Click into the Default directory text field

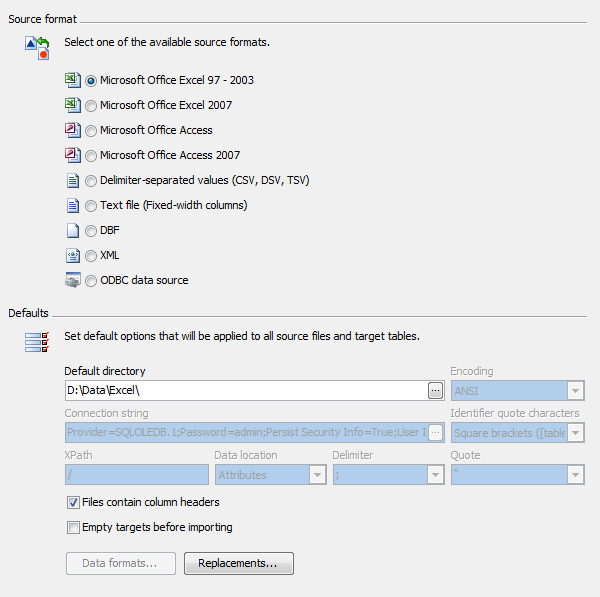[246, 391]
